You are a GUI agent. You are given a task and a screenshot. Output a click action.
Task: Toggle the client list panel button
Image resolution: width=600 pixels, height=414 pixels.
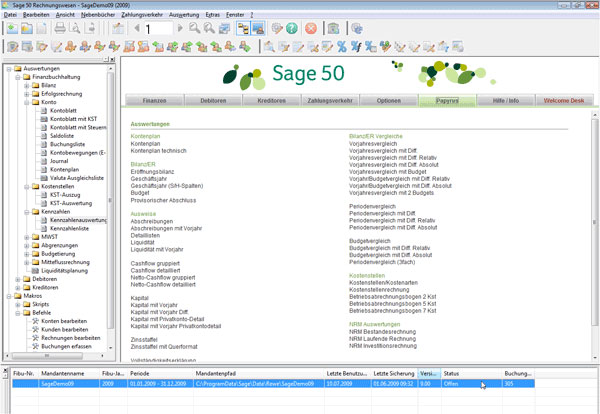(258, 28)
